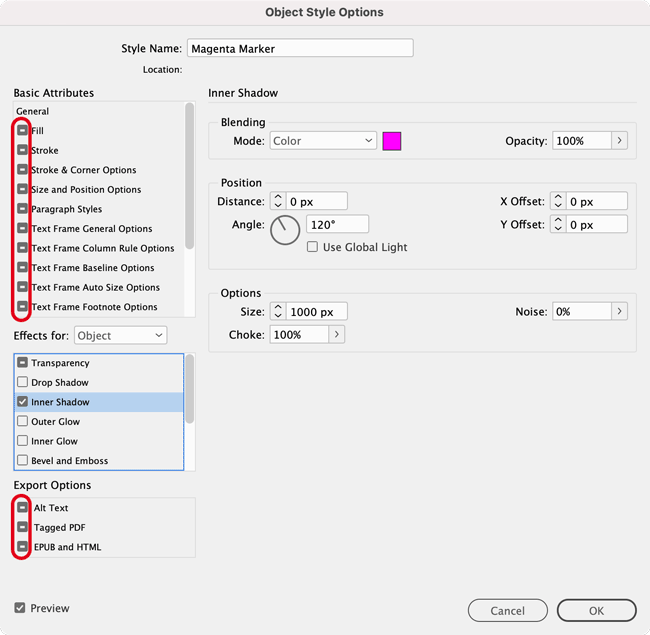
Task: Click the Size value field
Action: 317,311
